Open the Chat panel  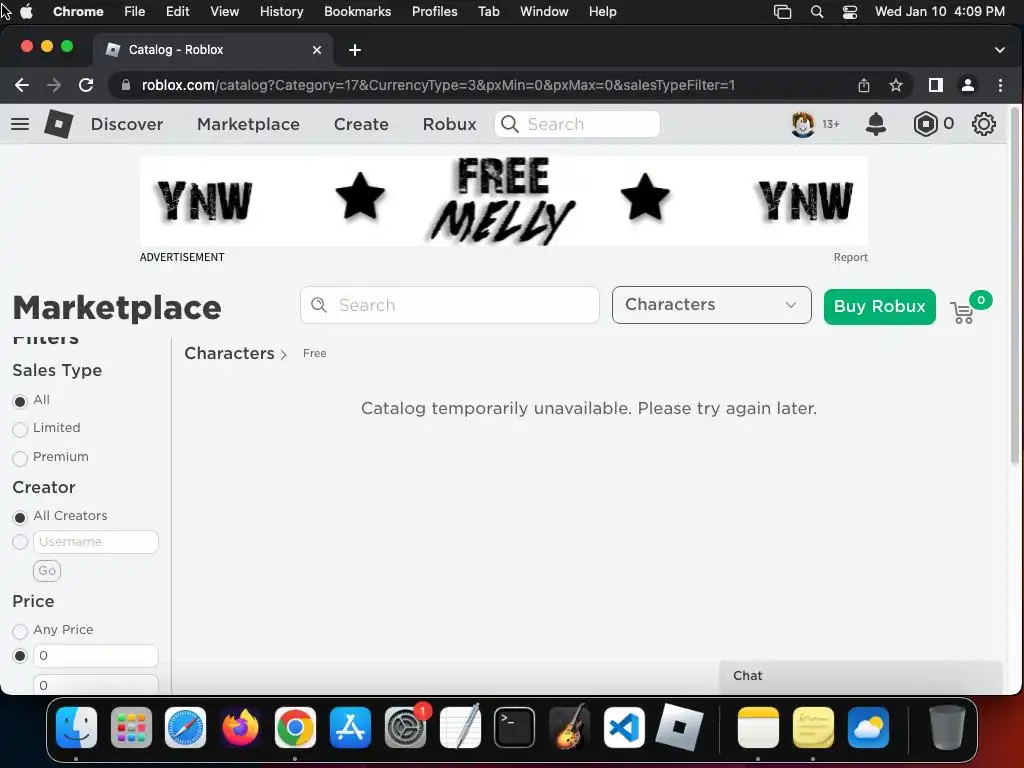[x=861, y=677]
